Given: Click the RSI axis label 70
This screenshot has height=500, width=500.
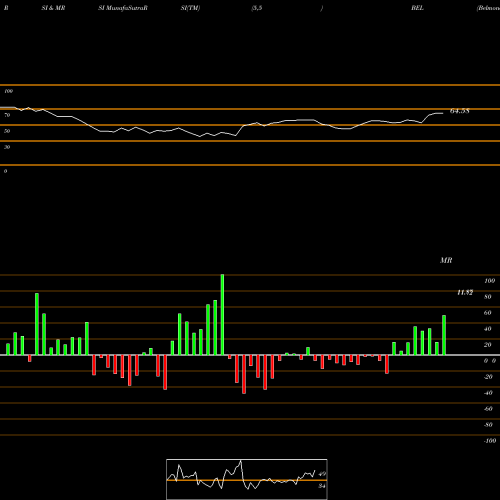Looking at the screenshot, I should click(x=7, y=115).
